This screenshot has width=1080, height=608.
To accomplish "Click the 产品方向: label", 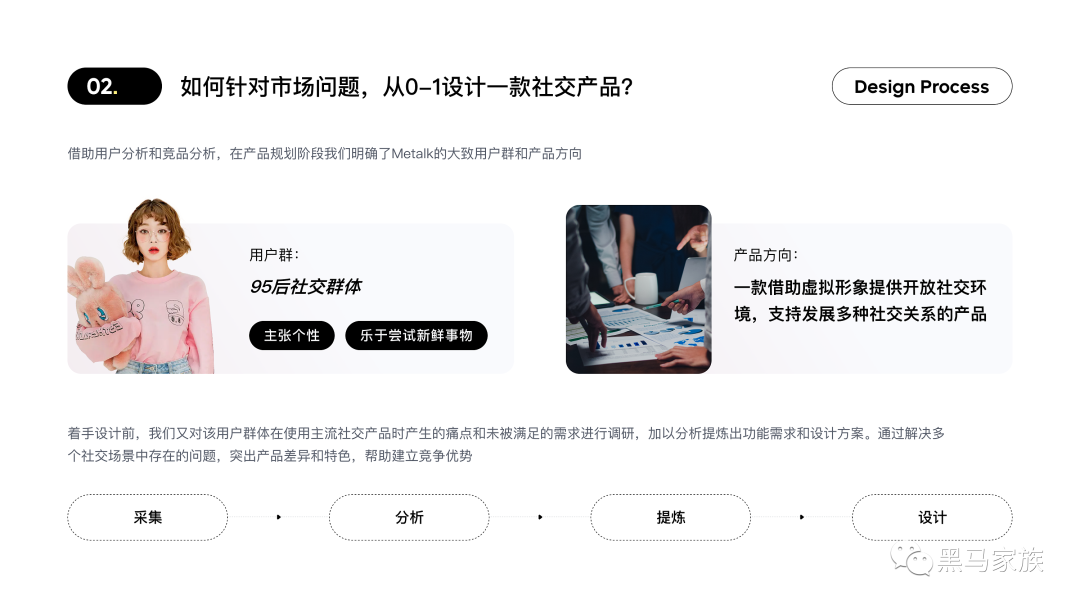I will pos(765,255).
